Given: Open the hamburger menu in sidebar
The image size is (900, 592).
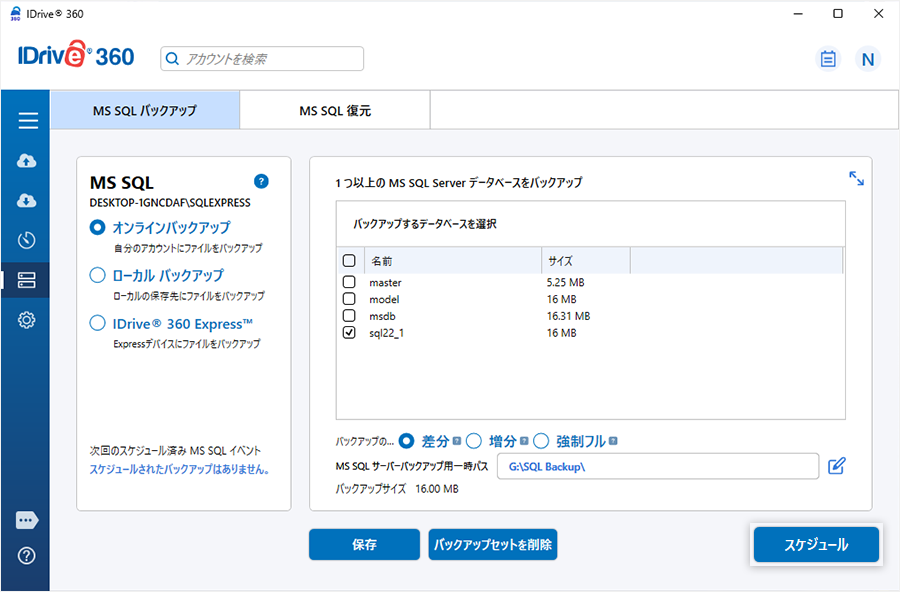Looking at the screenshot, I should (27, 121).
